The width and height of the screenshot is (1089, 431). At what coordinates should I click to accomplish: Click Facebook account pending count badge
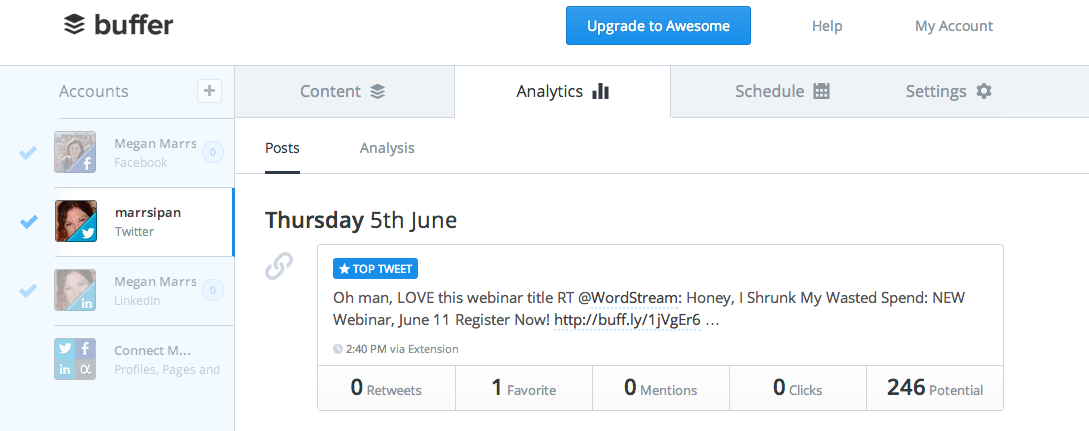[213, 152]
